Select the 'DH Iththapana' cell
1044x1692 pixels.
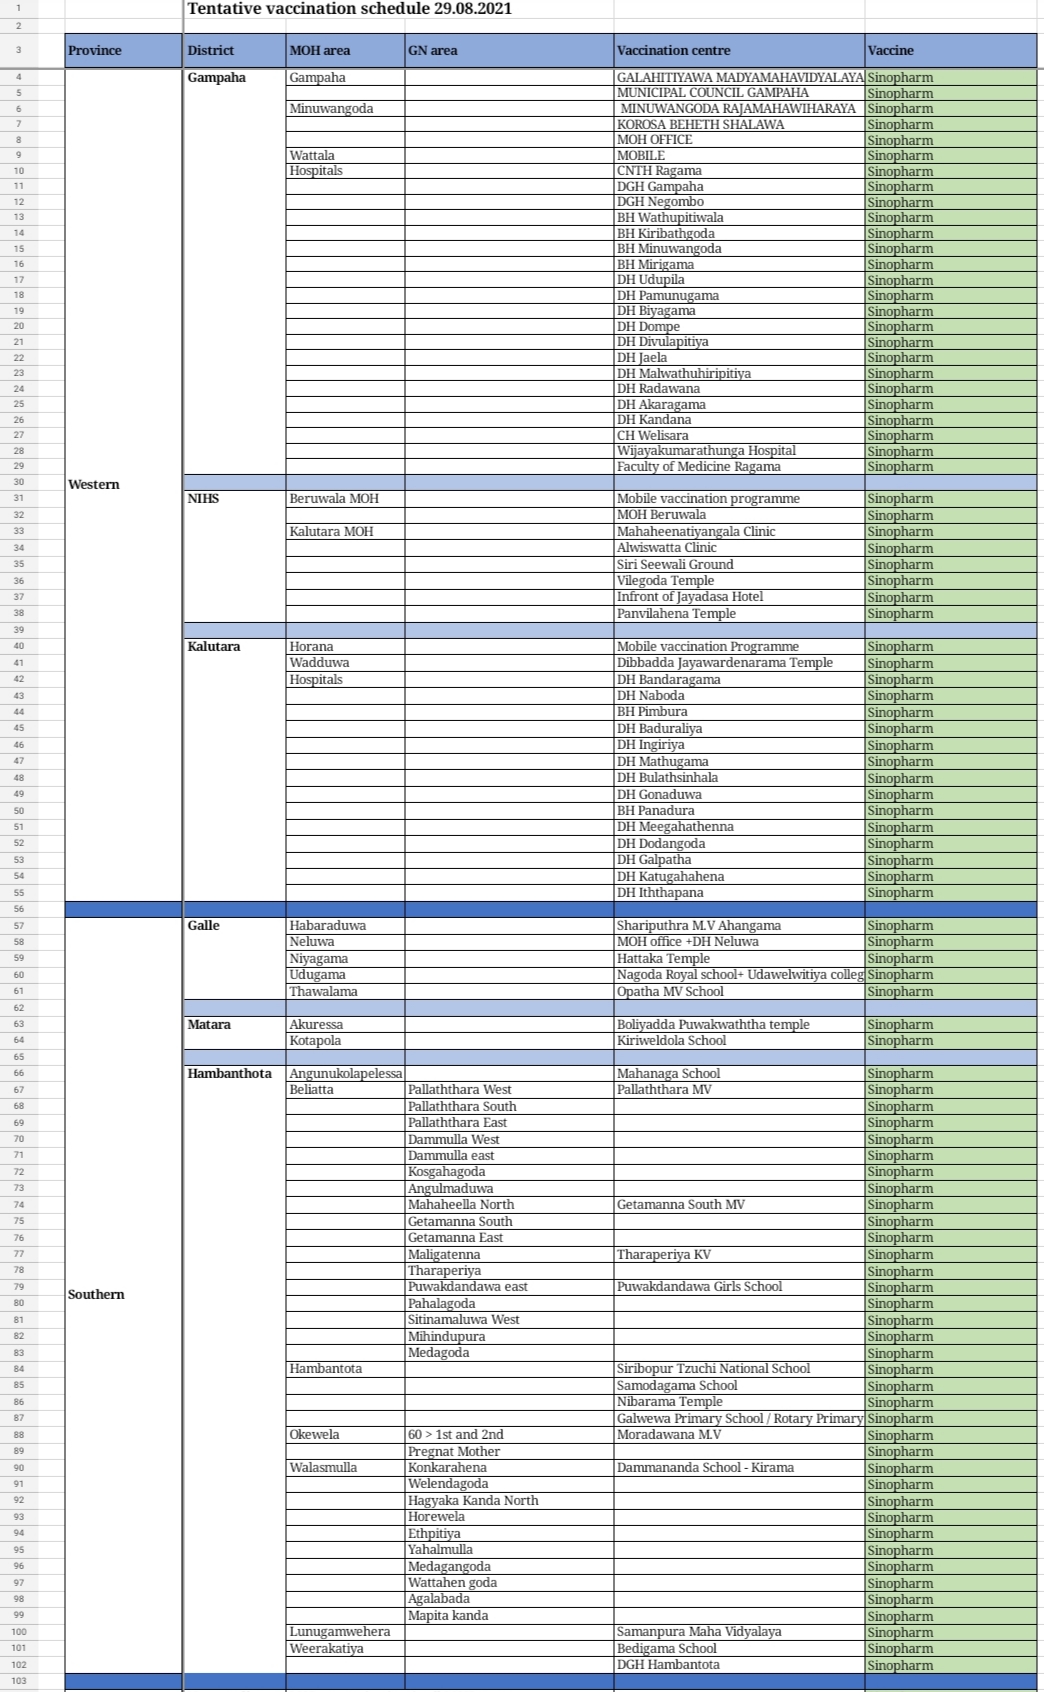[740, 893]
